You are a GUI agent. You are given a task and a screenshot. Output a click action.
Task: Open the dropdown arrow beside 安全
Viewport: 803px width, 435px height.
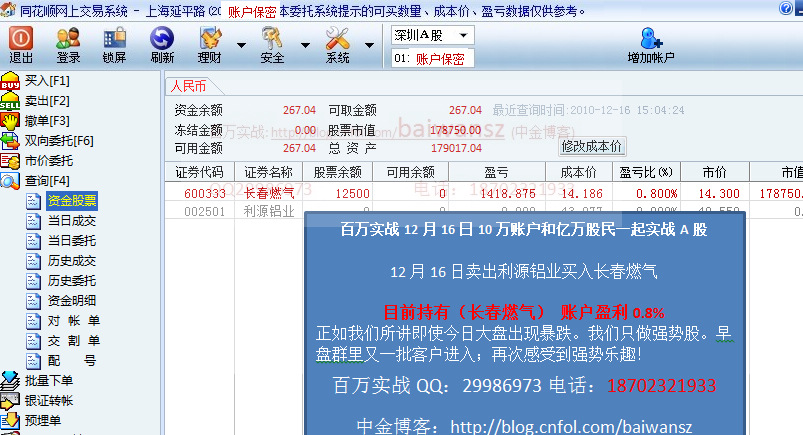pyautogui.click(x=304, y=45)
